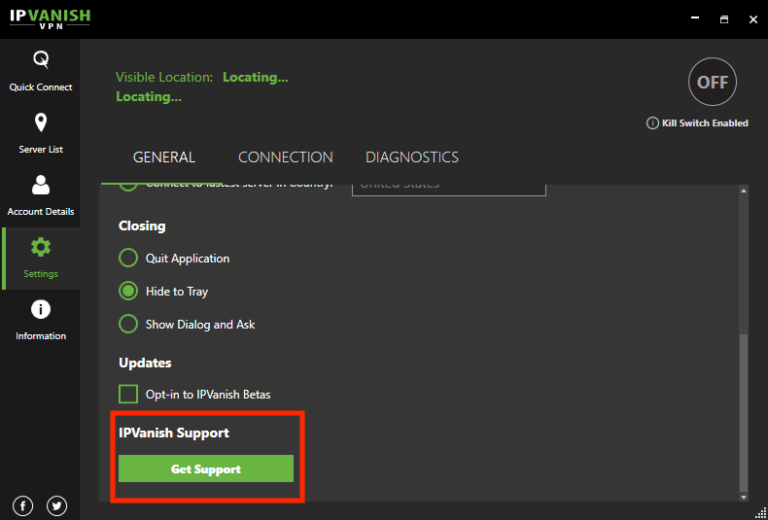
Task: Go to Account Details in the sidebar
Action: point(40,196)
